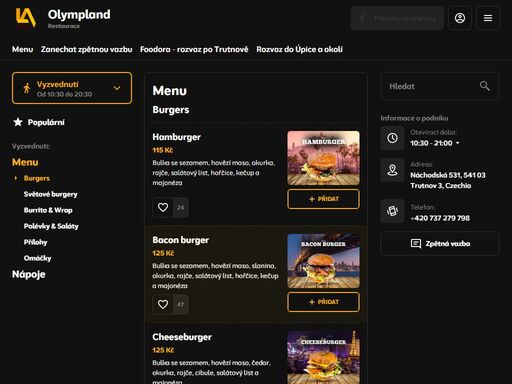Open Foodora - rozvoz po Trutnově link
The height and width of the screenshot is (384, 512).
coord(194,49)
